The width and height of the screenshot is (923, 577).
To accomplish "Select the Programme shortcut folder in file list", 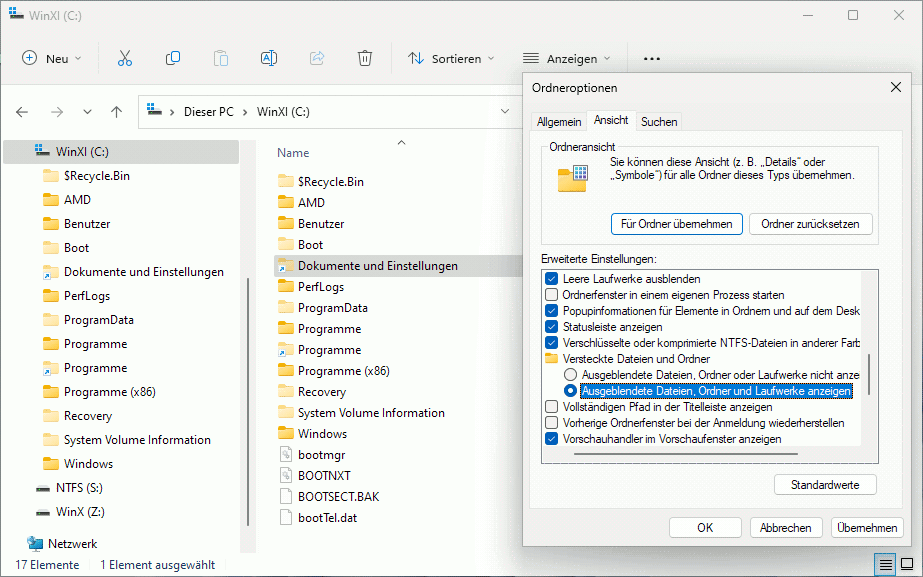I will (329, 350).
